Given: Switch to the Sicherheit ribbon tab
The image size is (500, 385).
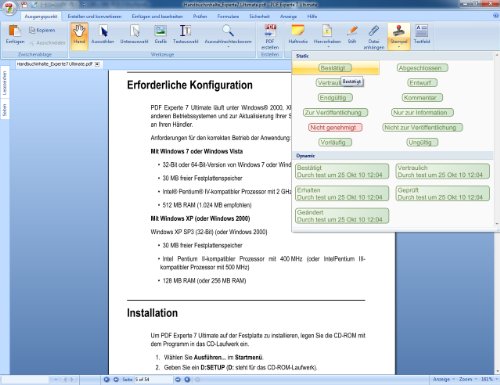Looking at the screenshot, I should (259, 16).
